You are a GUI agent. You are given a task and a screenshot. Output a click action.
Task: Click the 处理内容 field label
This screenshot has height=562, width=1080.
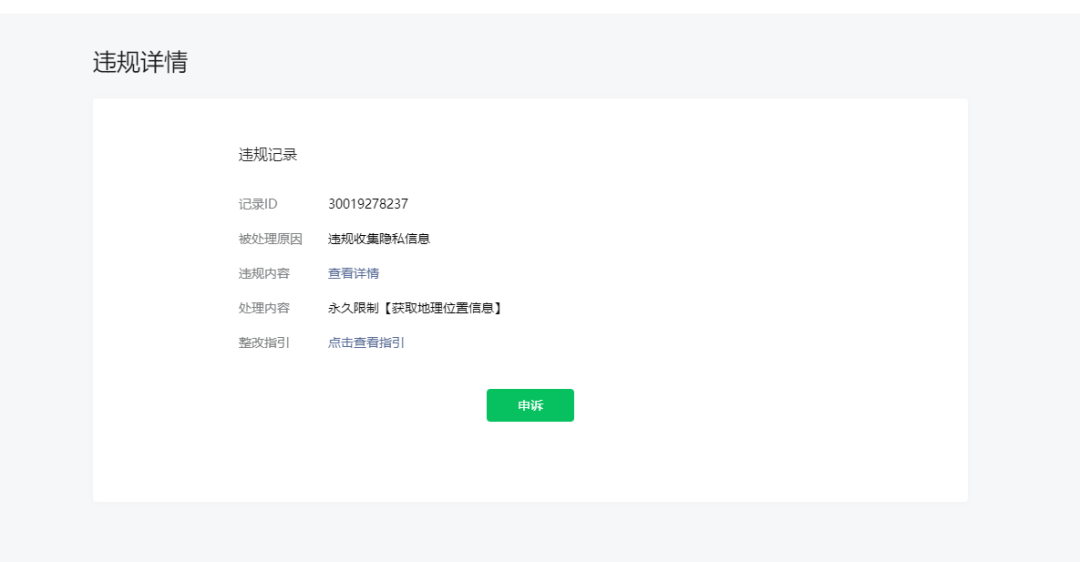(x=264, y=308)
